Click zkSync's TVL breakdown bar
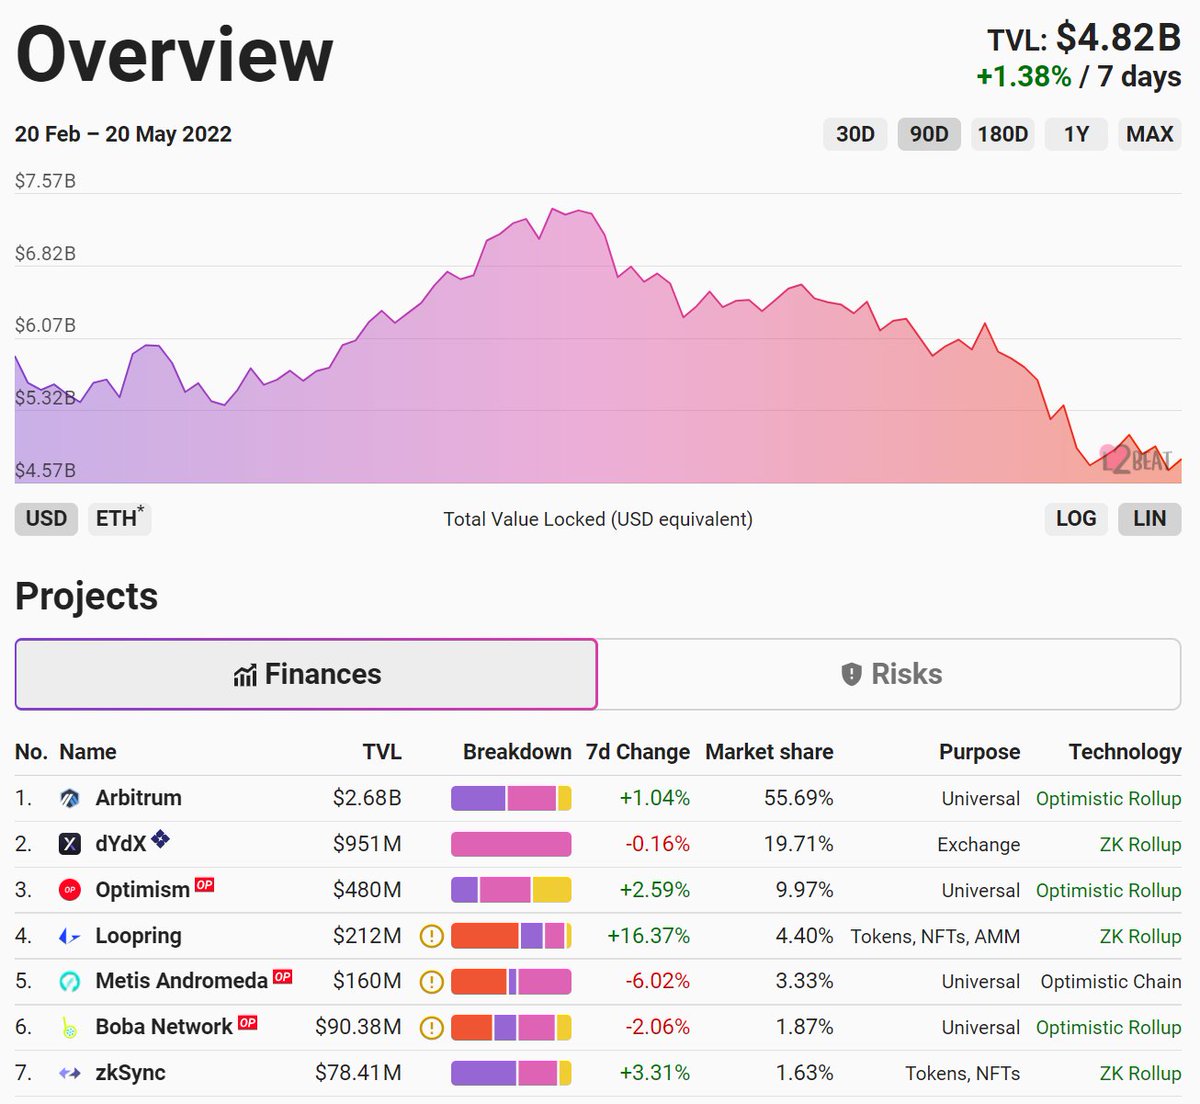 pos(511,1073)
